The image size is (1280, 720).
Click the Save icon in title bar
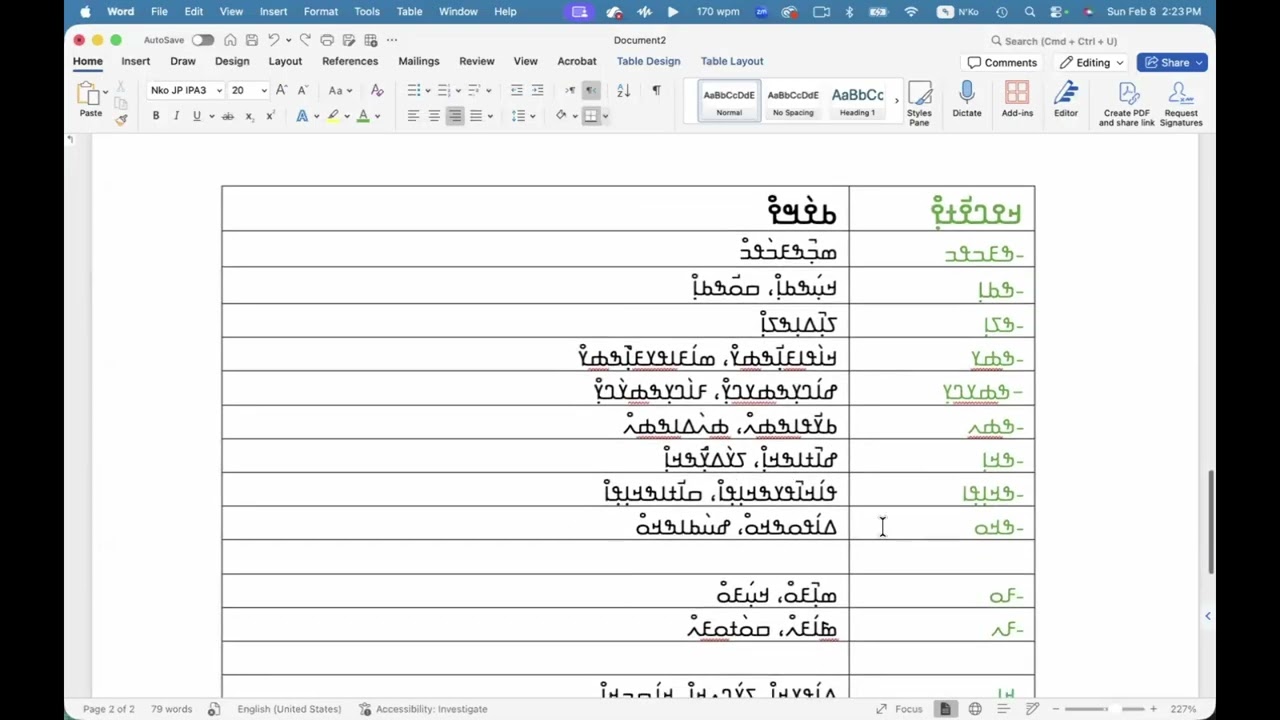(x=251, y=40)
